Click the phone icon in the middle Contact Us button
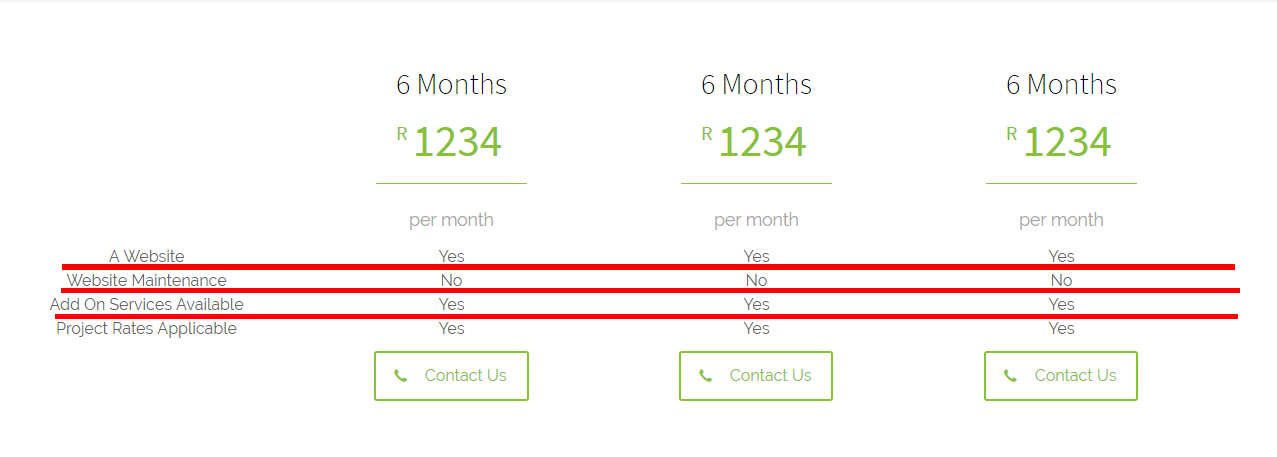Screen dimensions: 1277x457 coord(706,376)
